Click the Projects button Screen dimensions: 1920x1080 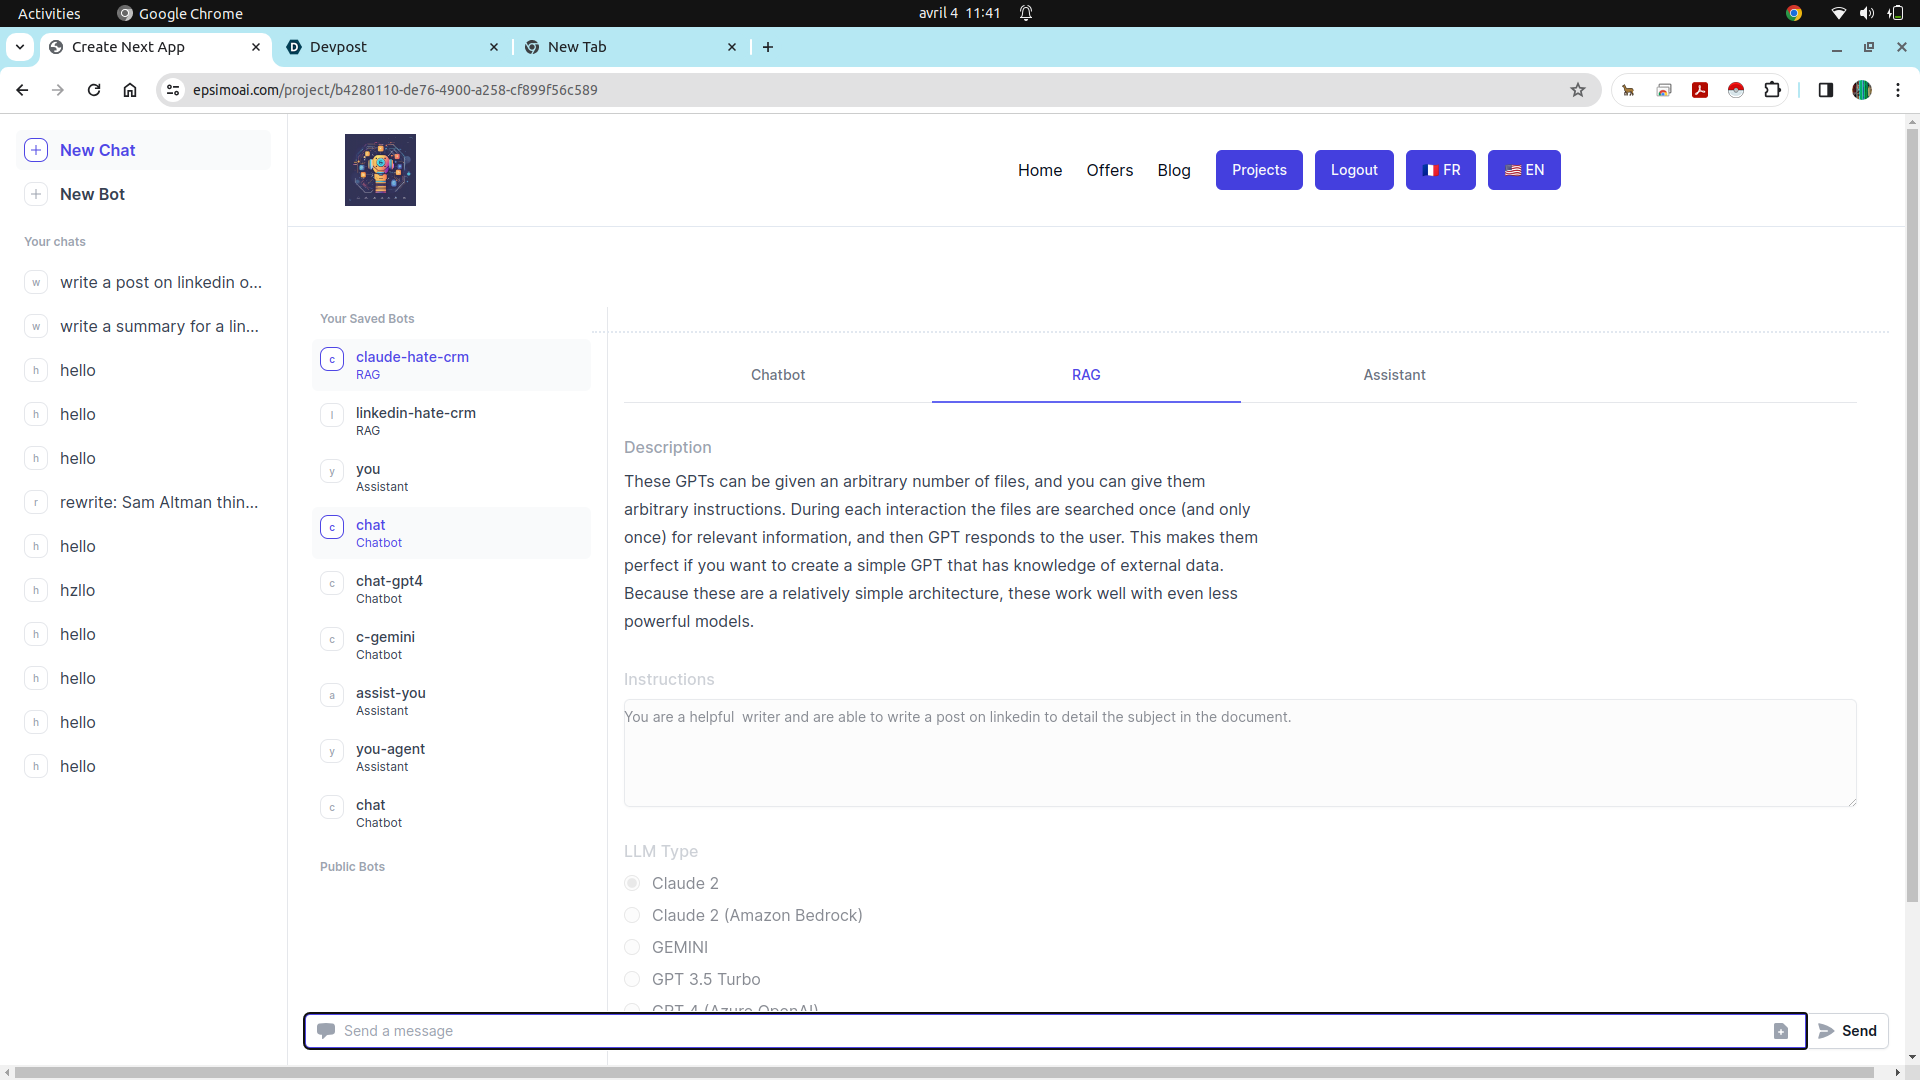pyautogui.click(x=1259, y=170)
